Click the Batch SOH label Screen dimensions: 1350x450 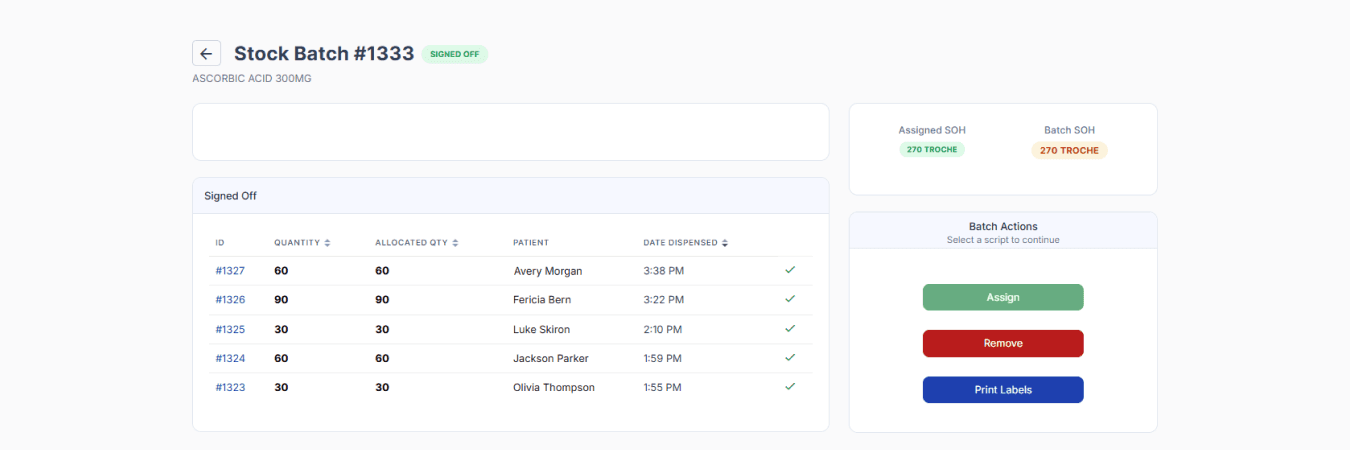[x=1070, y=130]
